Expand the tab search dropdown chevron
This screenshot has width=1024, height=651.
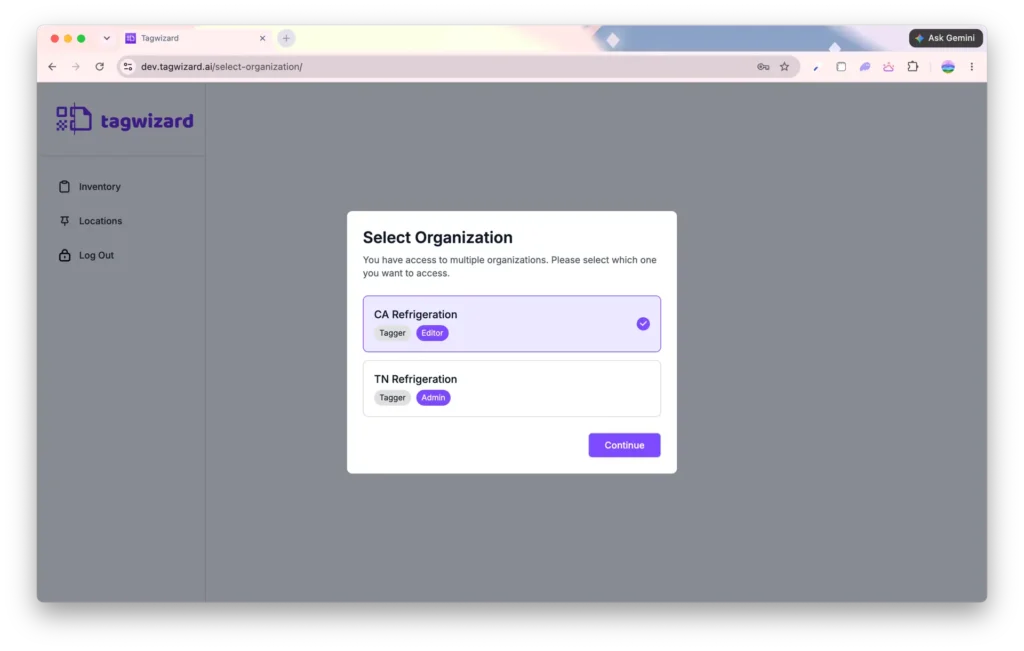[x=106, y=39]
